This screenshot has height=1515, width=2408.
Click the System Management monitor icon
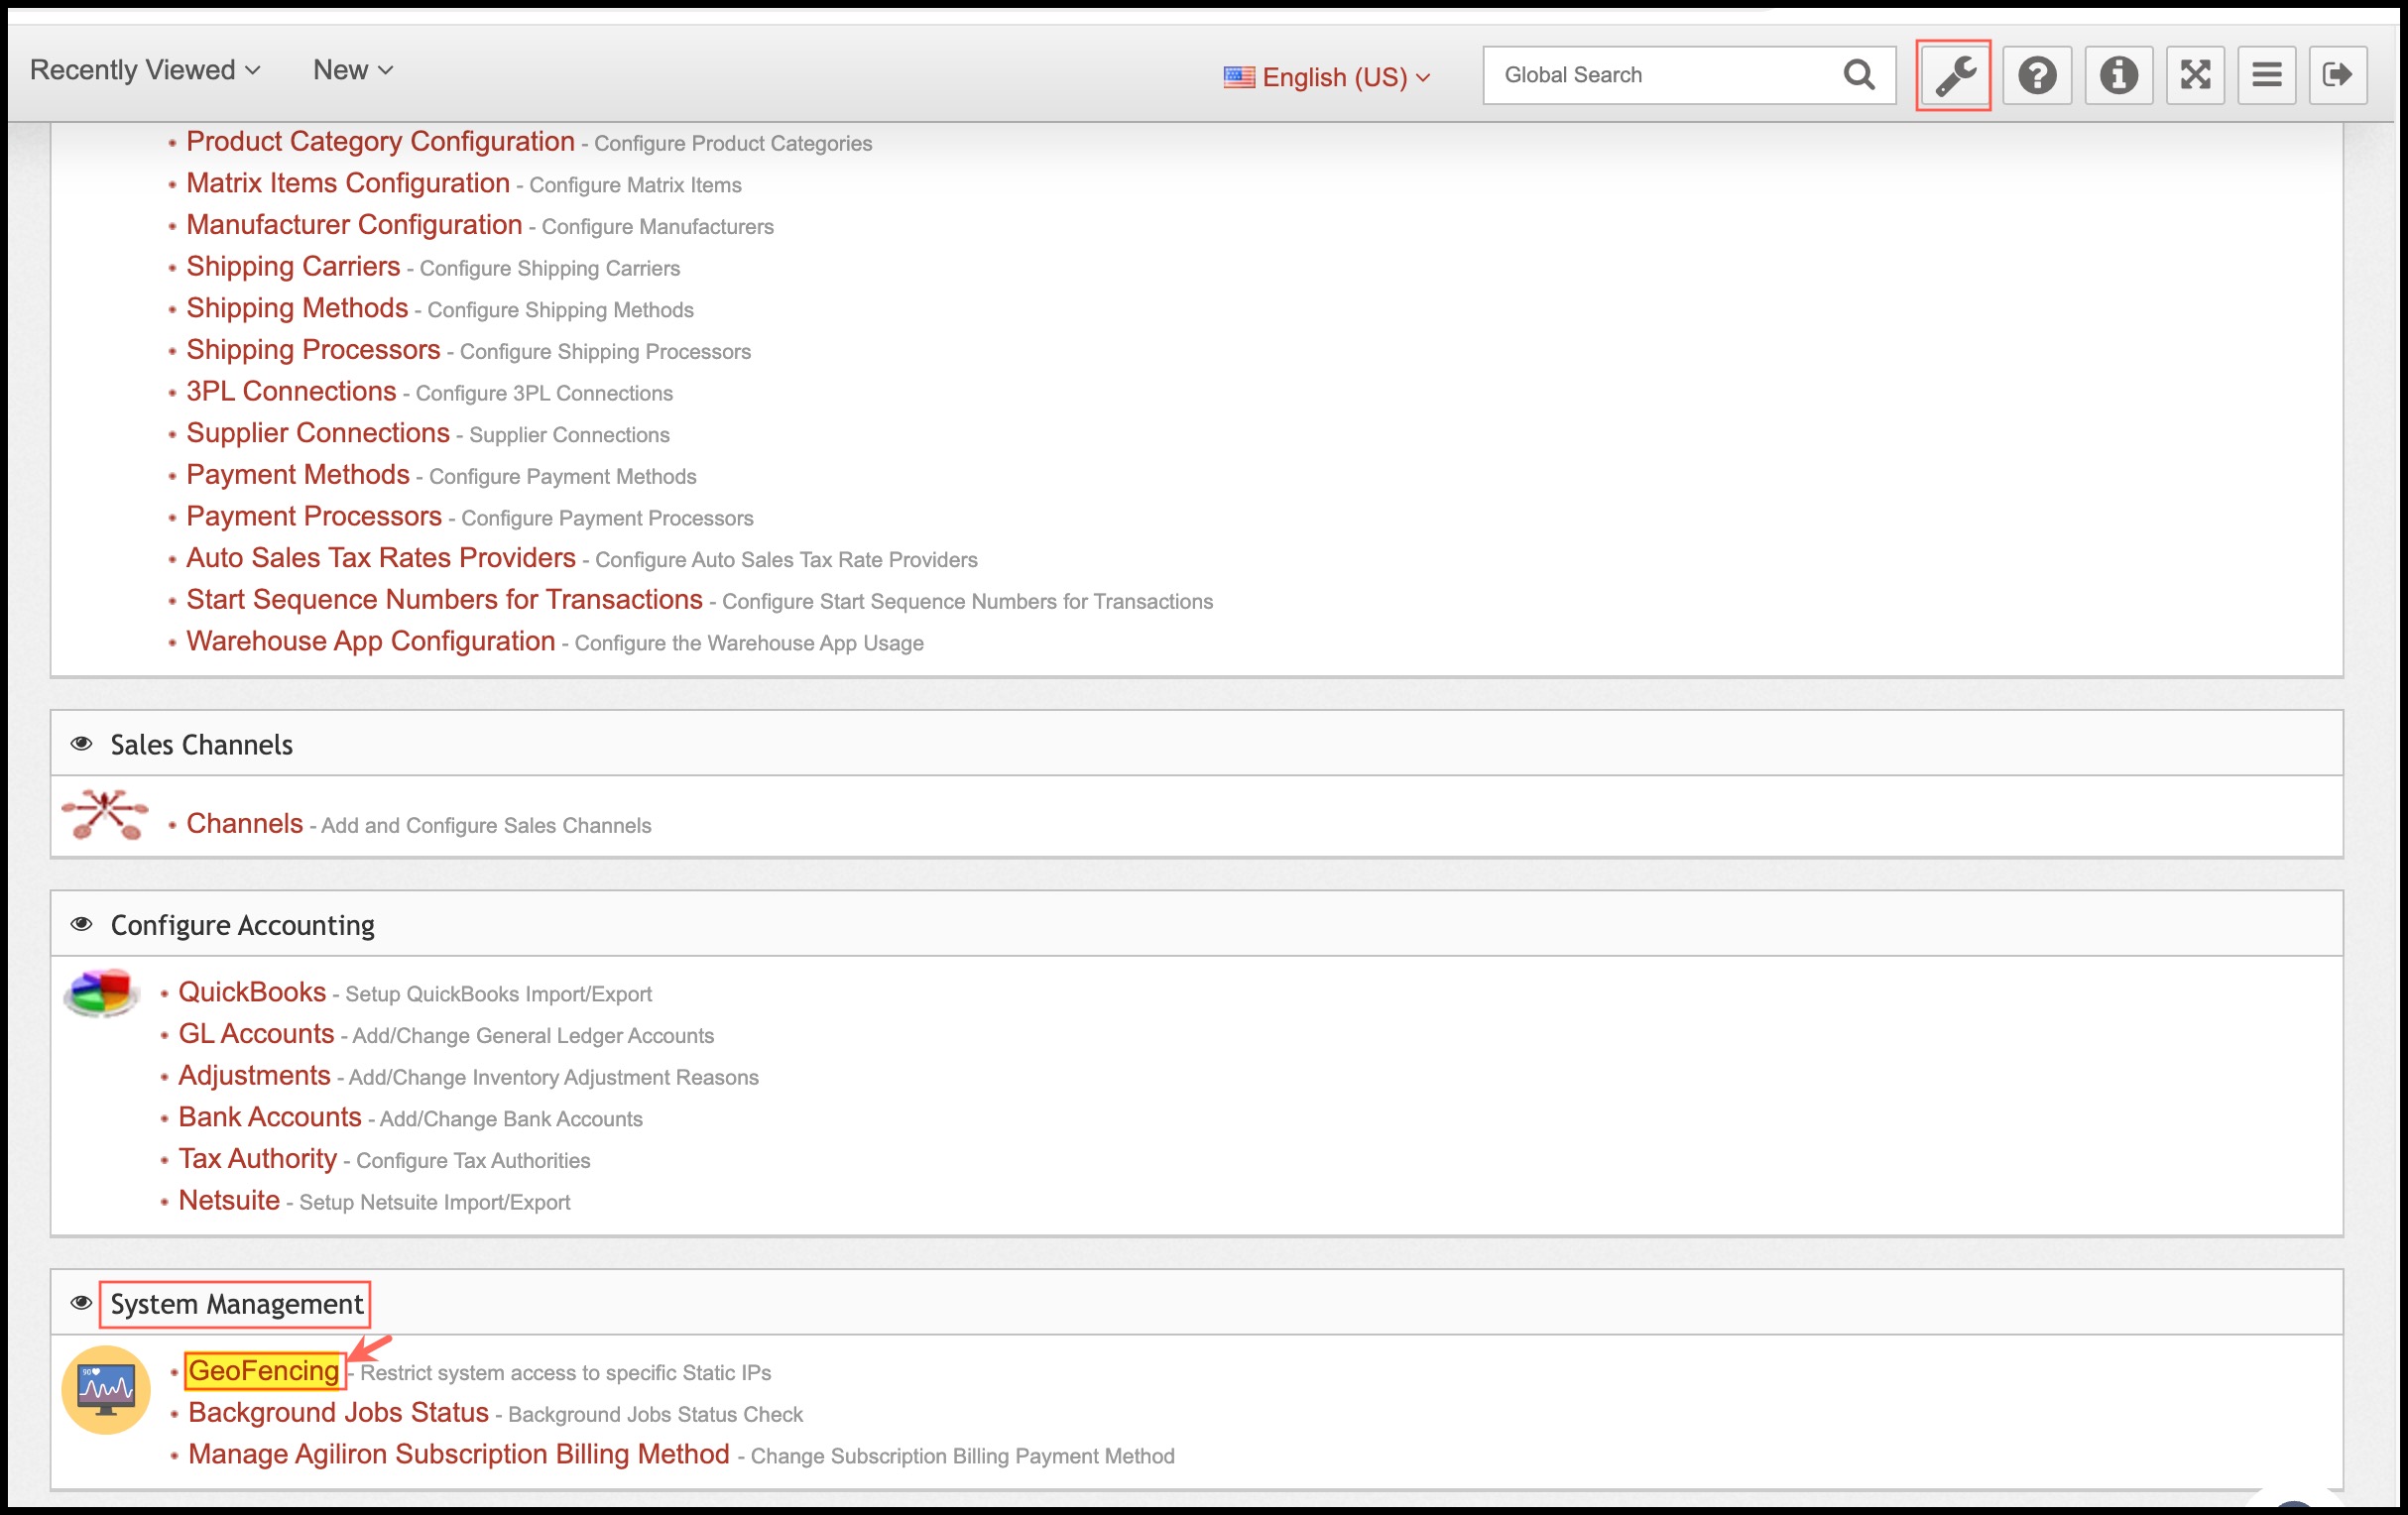[x=106, y=1389]
